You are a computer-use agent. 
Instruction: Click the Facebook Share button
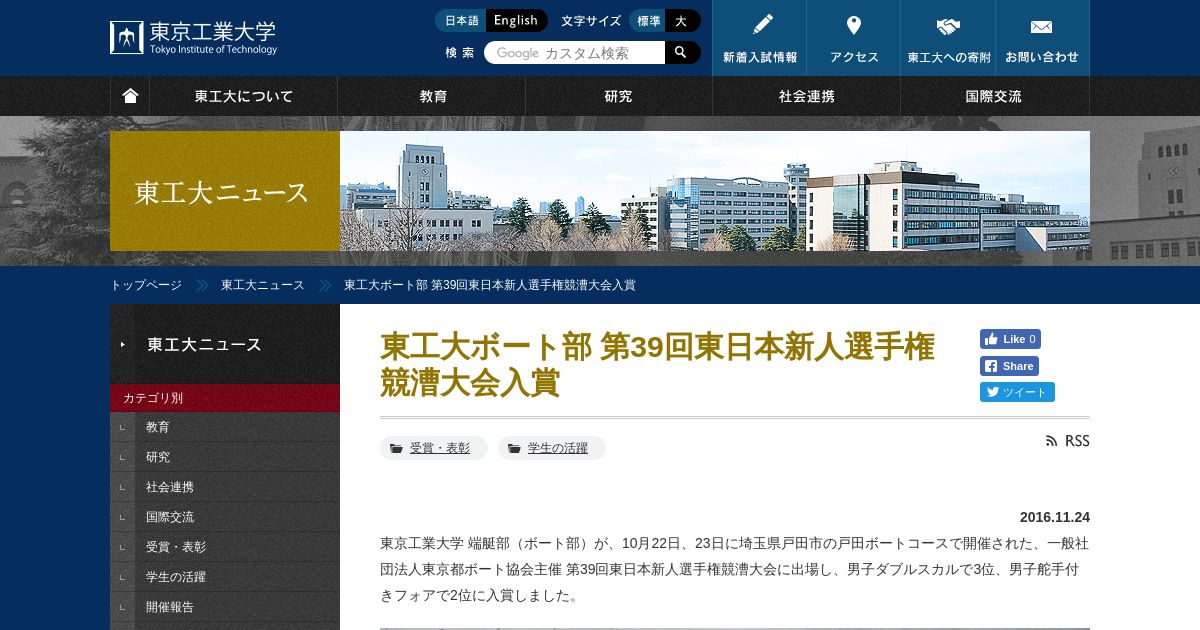click(1009, 366)
